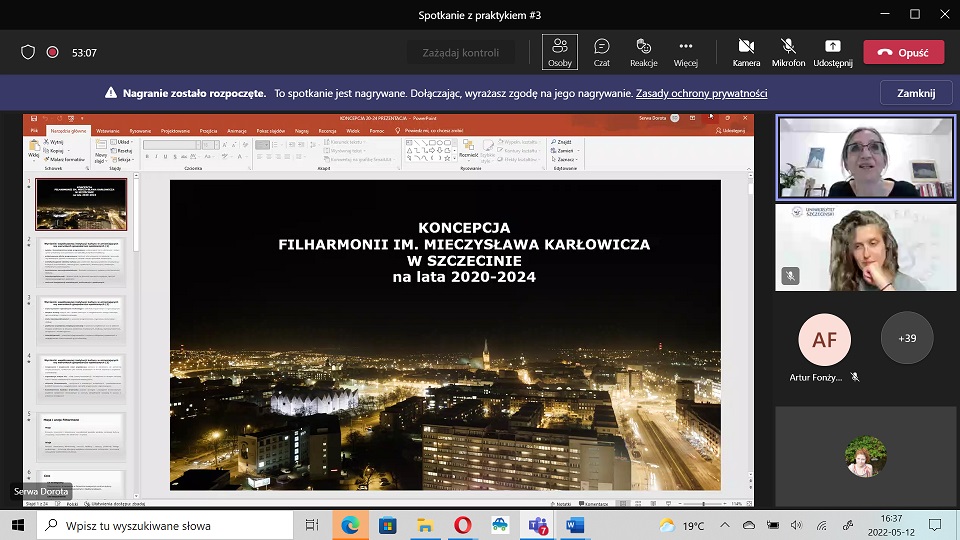Click the red recording indicator
This screenshot has height=540, width=960.
(x=53, y=52)
